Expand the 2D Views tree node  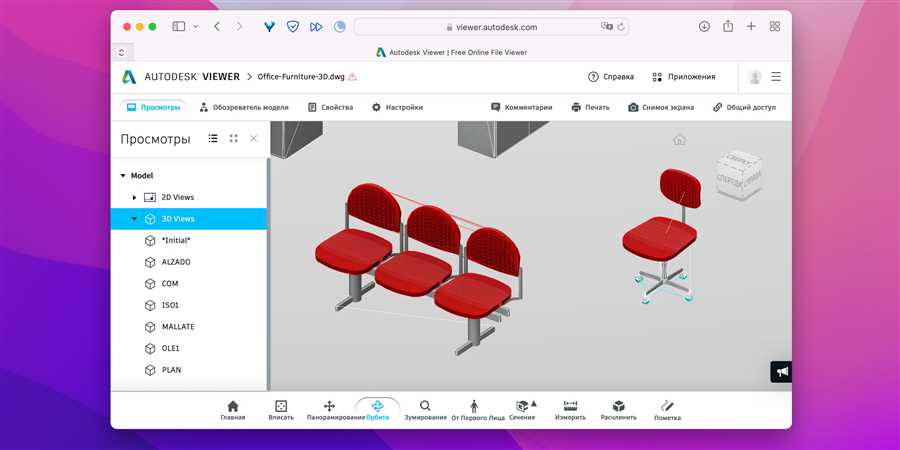pos(135,197)
